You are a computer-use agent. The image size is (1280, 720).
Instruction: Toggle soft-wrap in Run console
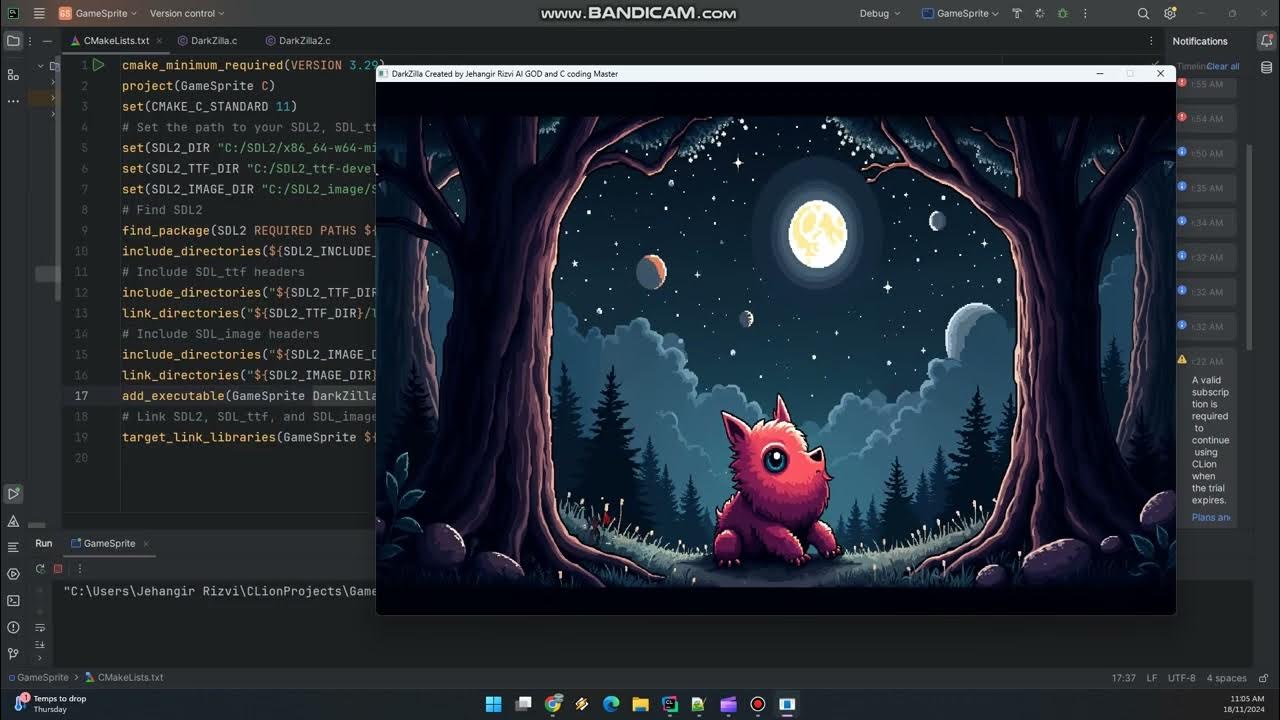click(40, 628)
